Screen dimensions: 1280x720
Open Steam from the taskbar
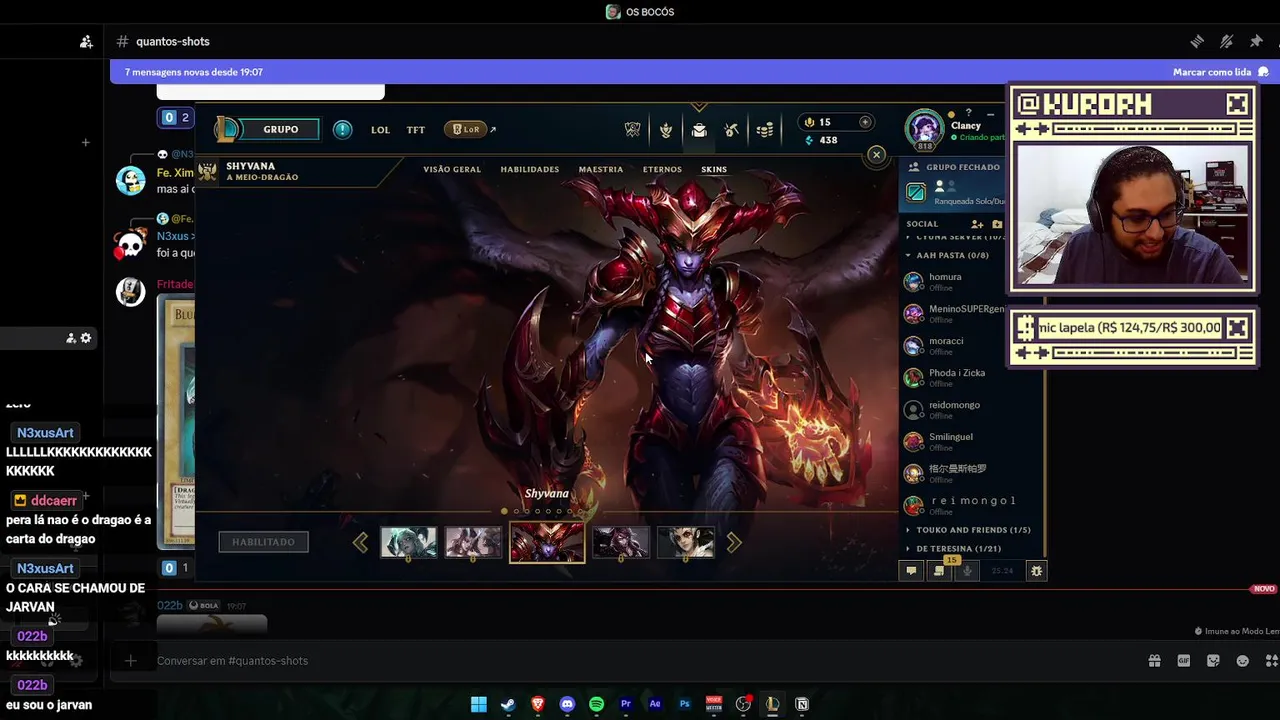point(508,704)
